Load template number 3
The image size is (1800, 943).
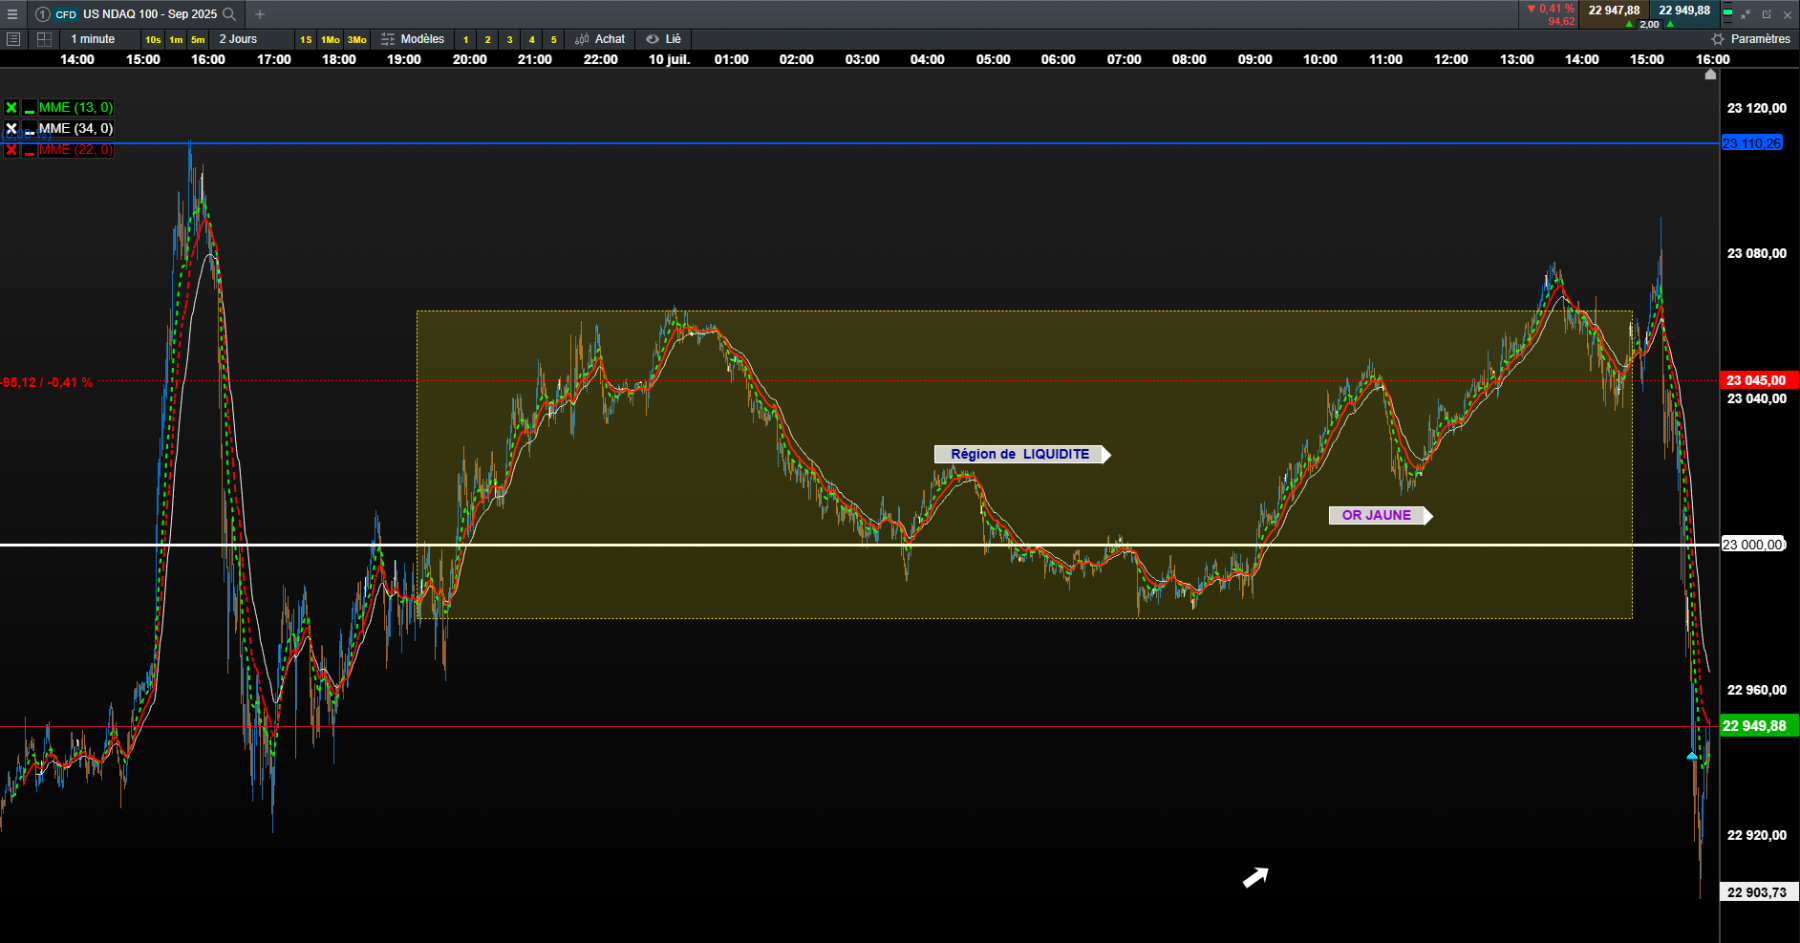(510, 40)
